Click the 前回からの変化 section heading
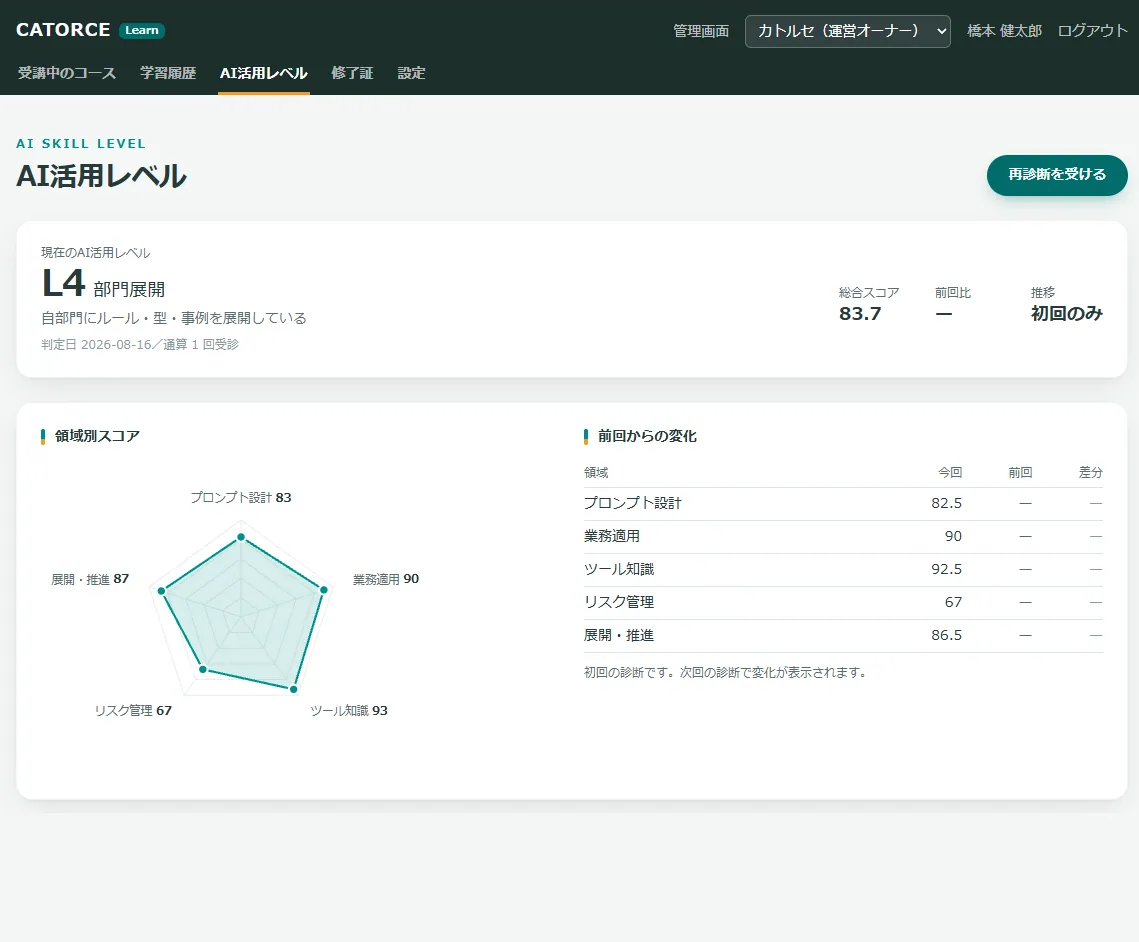 click(646, 437)
